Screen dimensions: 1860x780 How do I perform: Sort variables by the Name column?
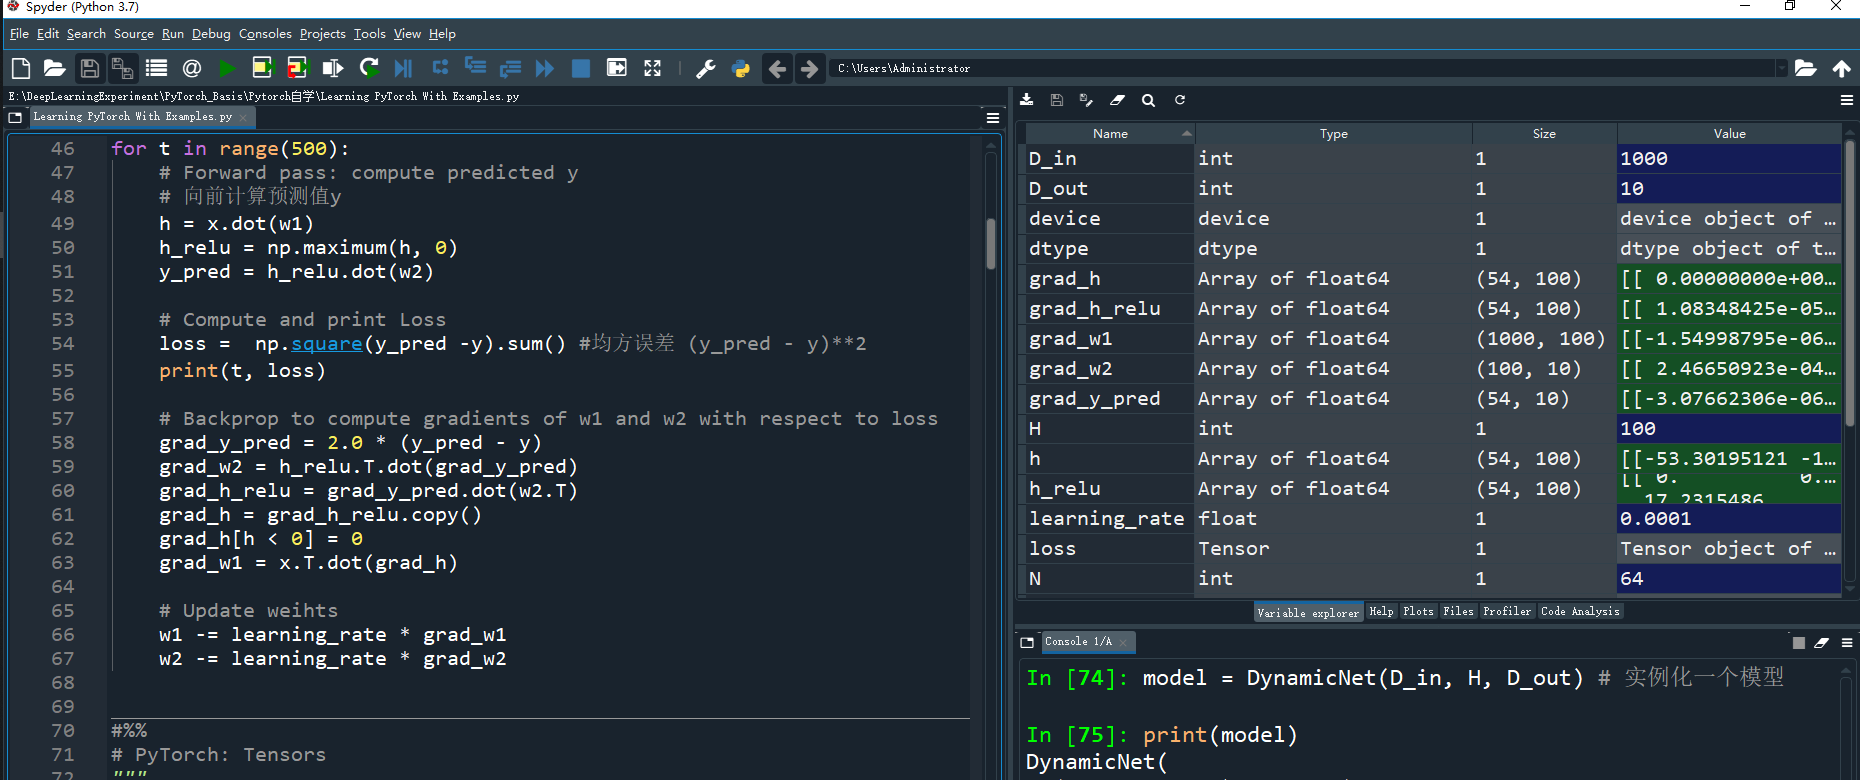coord(1110,133)
